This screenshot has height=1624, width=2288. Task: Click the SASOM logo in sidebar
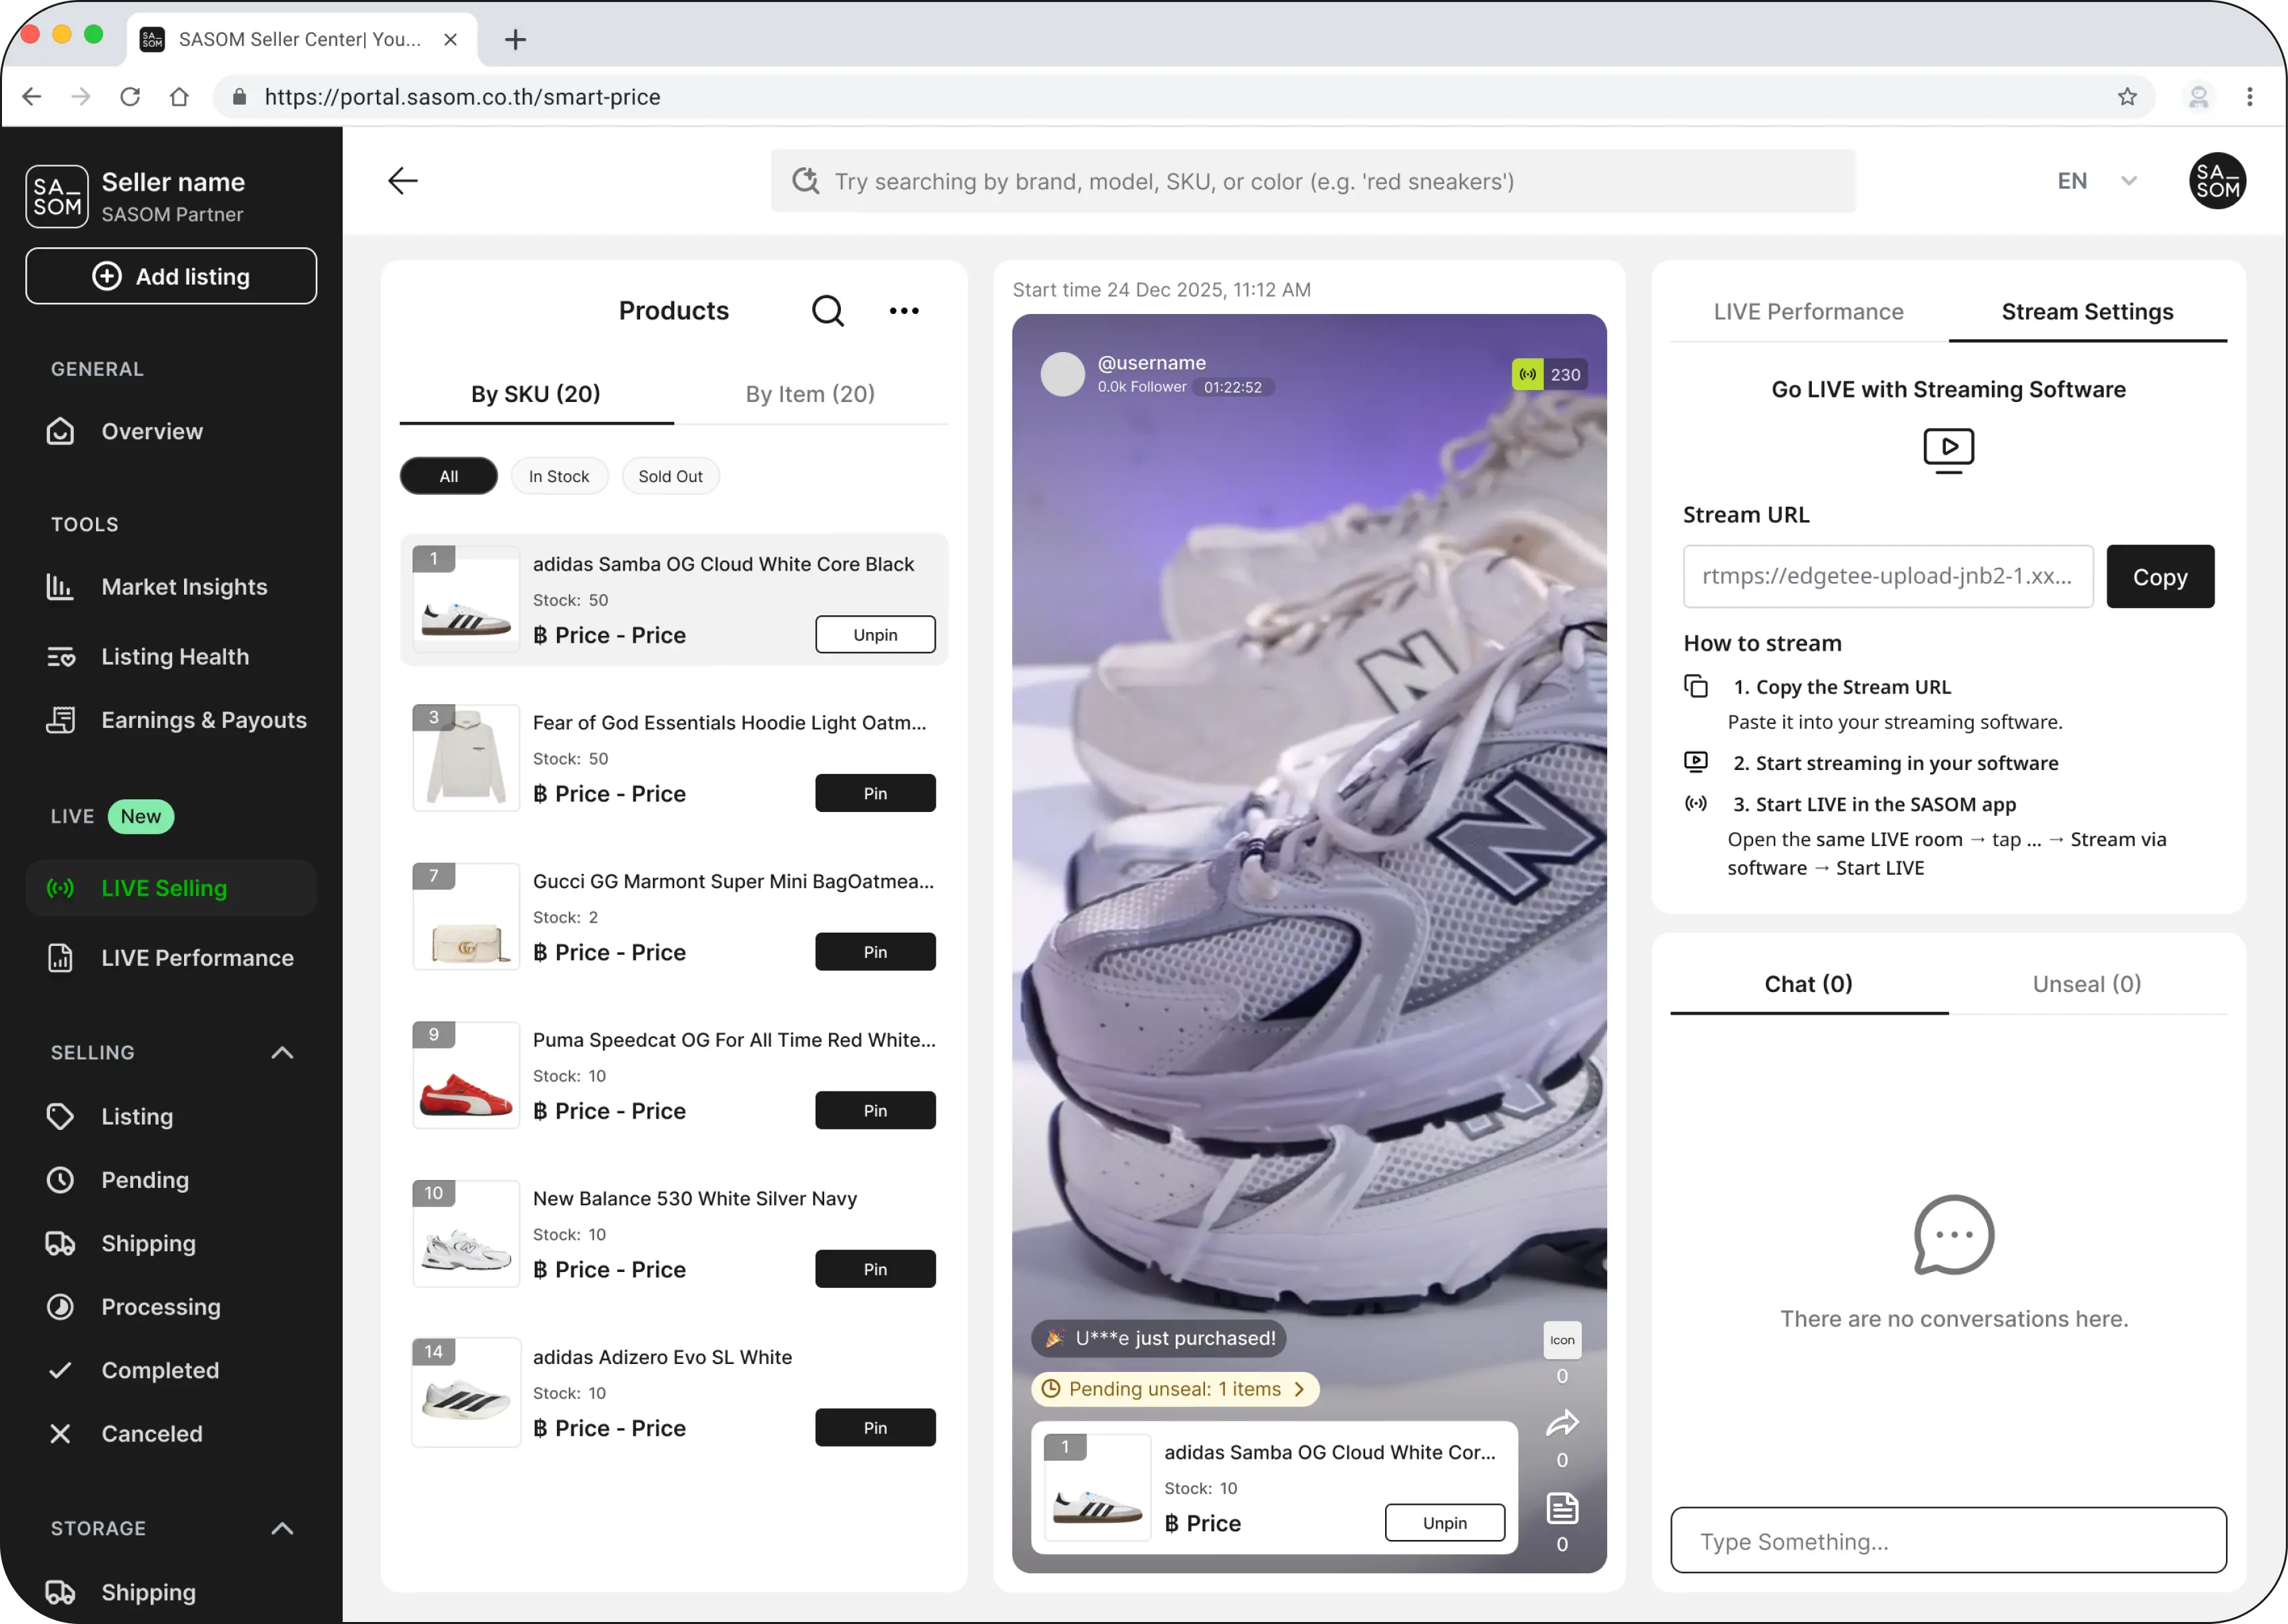pos(57,196)
